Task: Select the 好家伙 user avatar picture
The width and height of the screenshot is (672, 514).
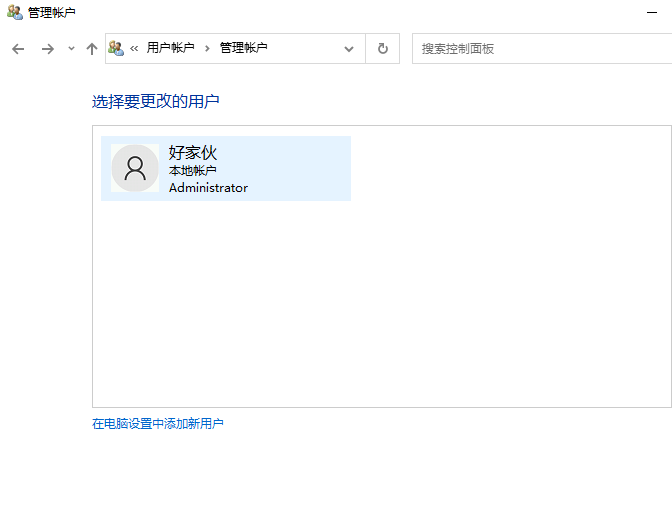Action: point(135,168)
